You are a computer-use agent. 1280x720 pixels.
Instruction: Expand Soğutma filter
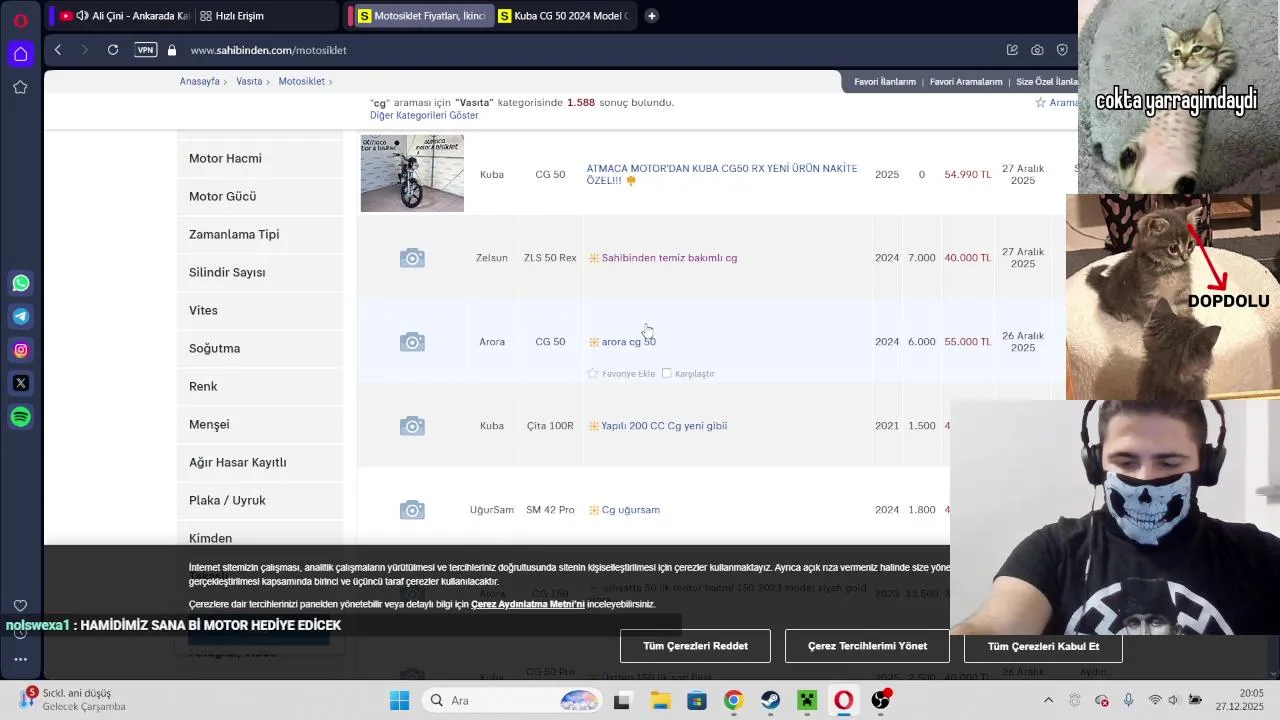(x=260, y=348)
